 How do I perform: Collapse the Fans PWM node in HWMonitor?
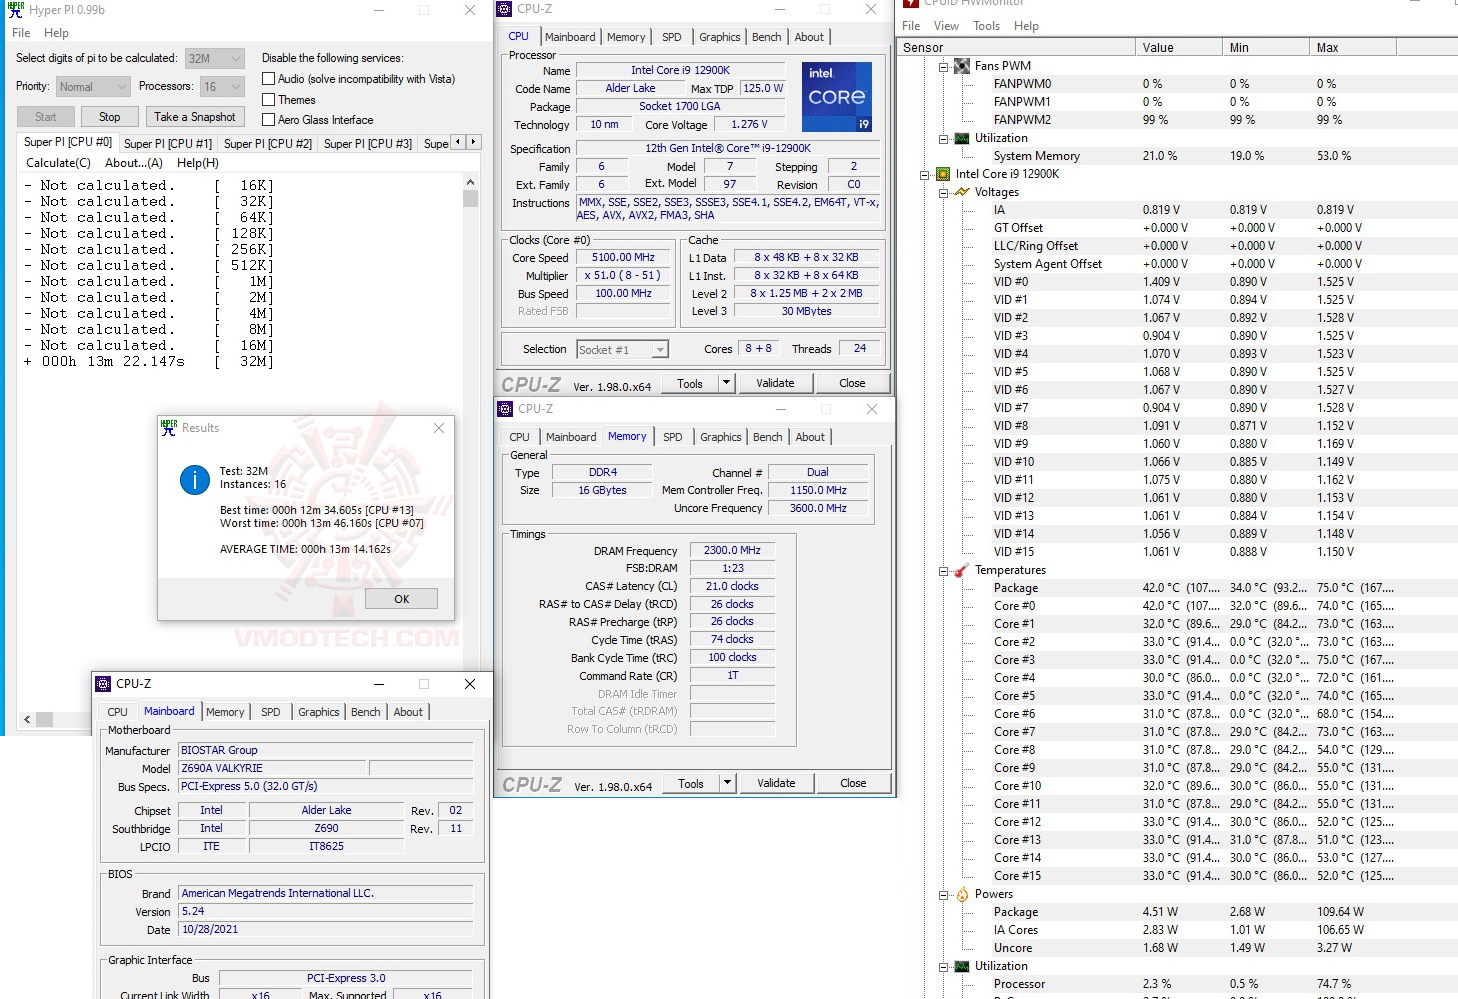coord(943,67)
